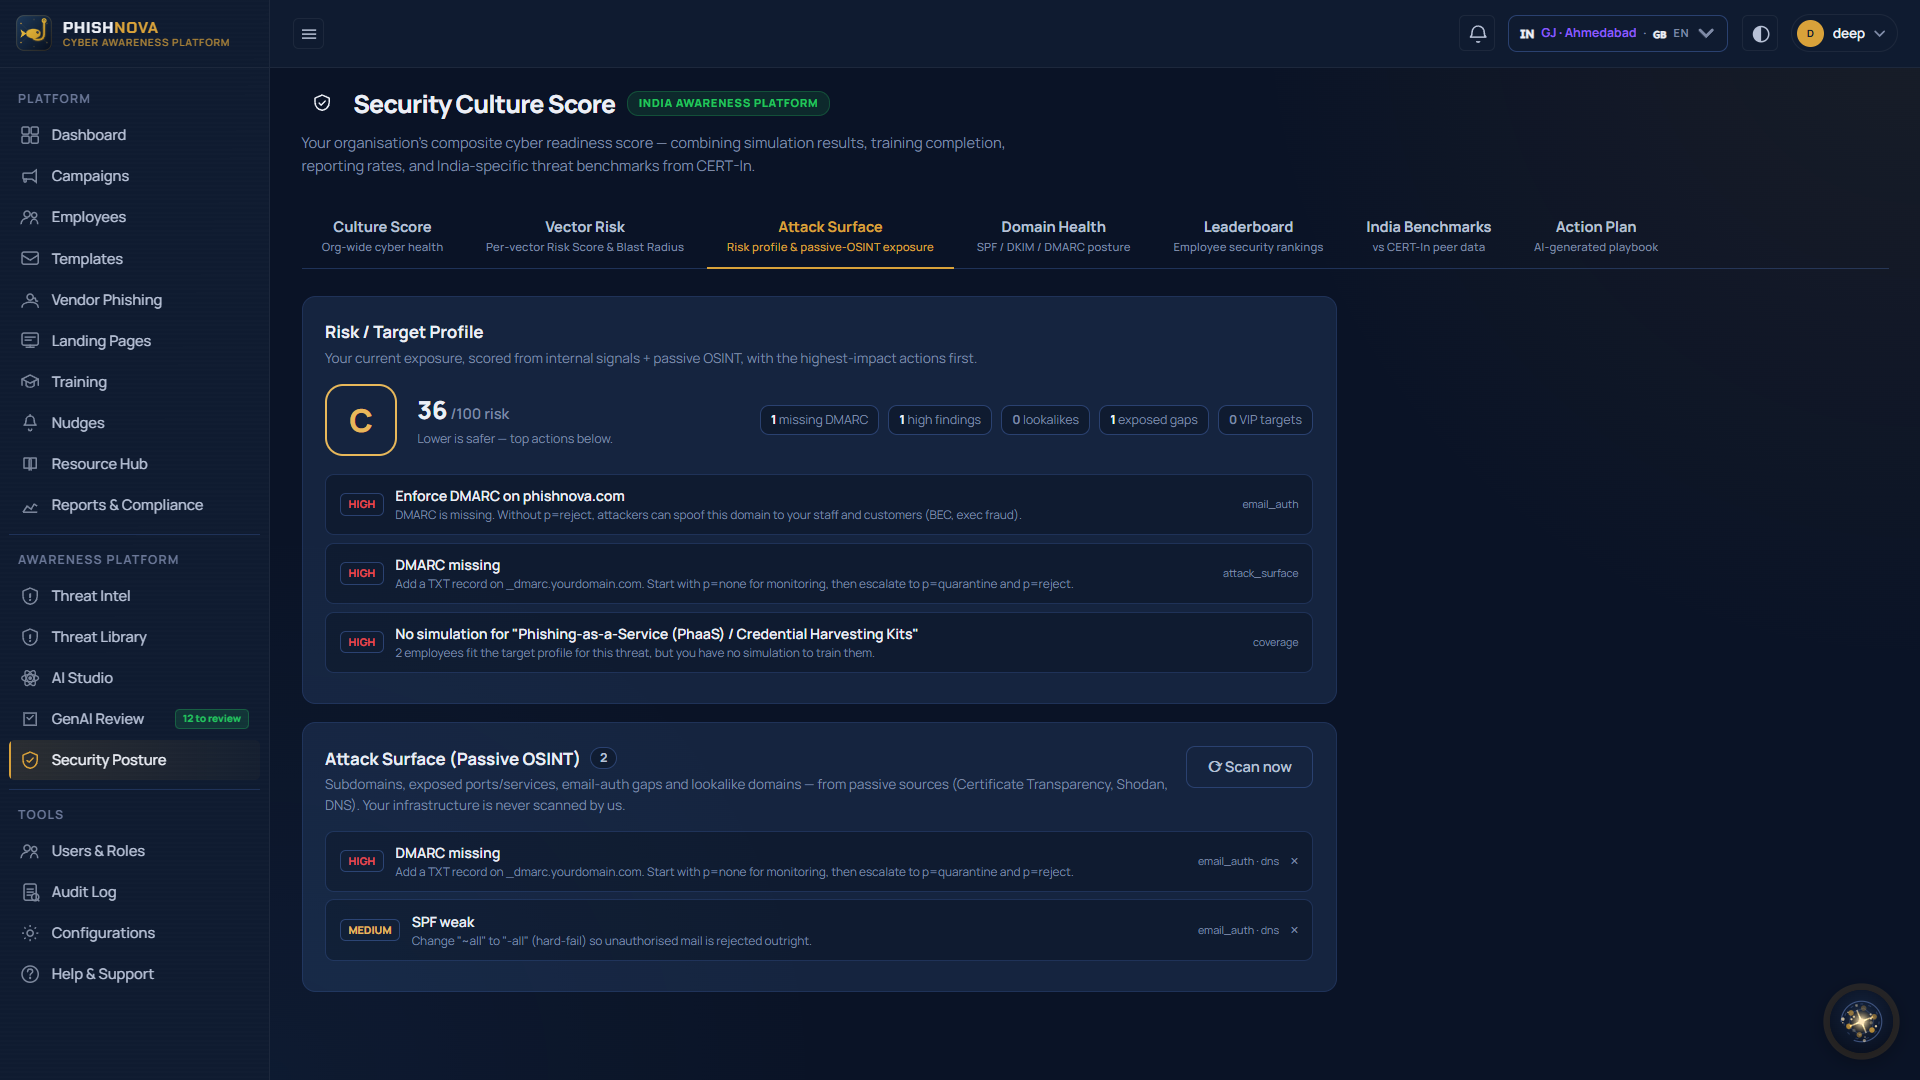Click the 1 high findings chip

(x=940, y=420)
